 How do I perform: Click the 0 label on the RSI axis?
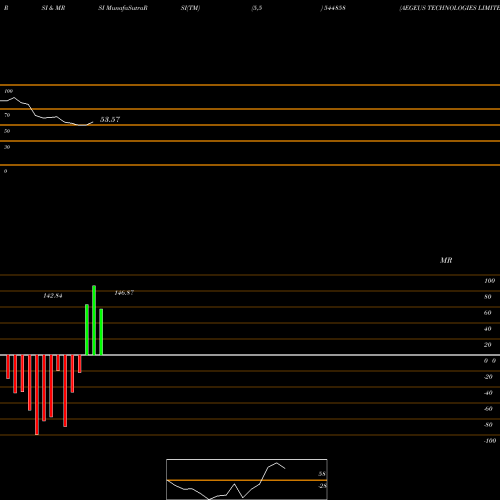5,171
